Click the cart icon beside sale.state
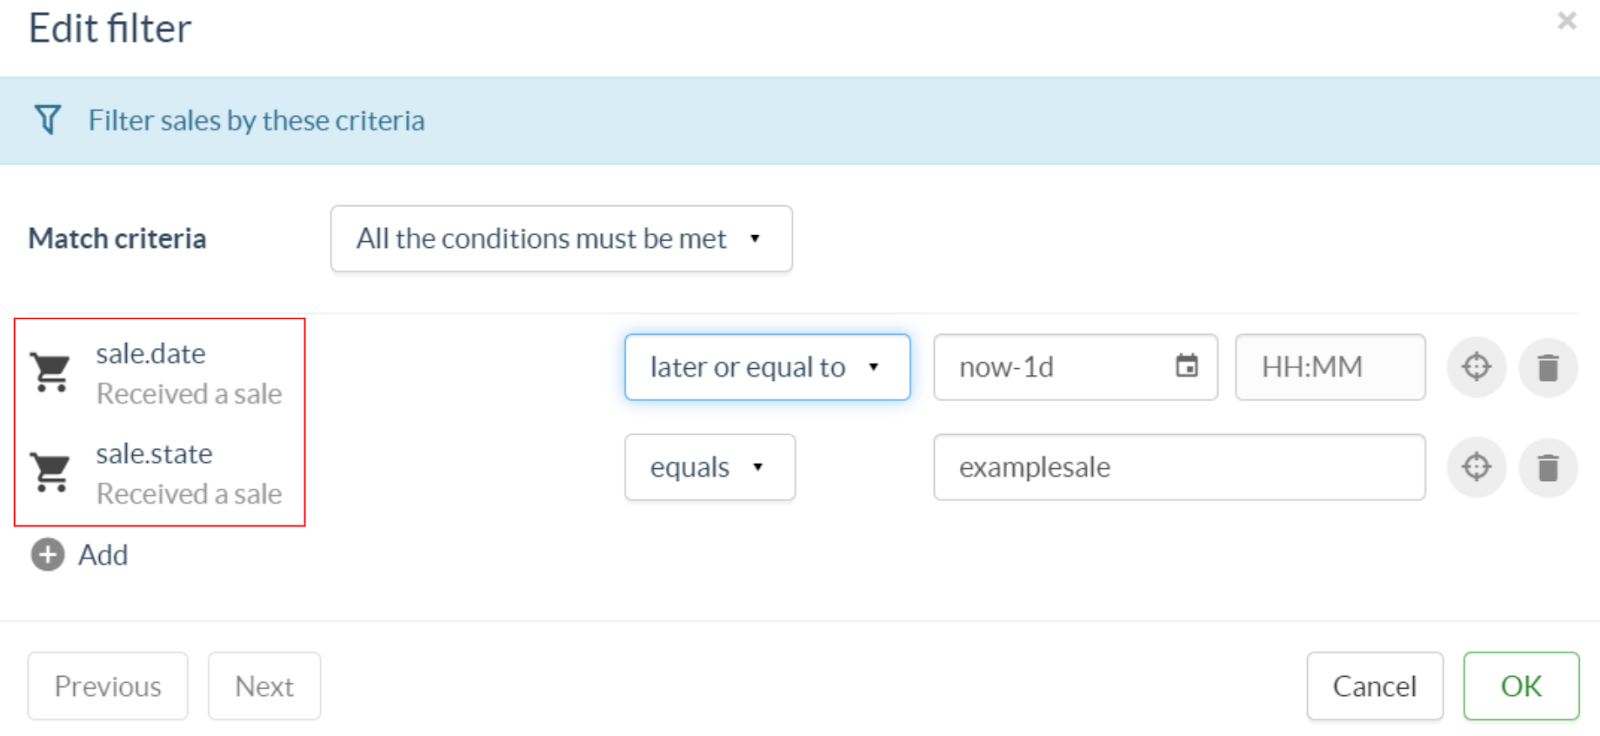 coord(51,472)
